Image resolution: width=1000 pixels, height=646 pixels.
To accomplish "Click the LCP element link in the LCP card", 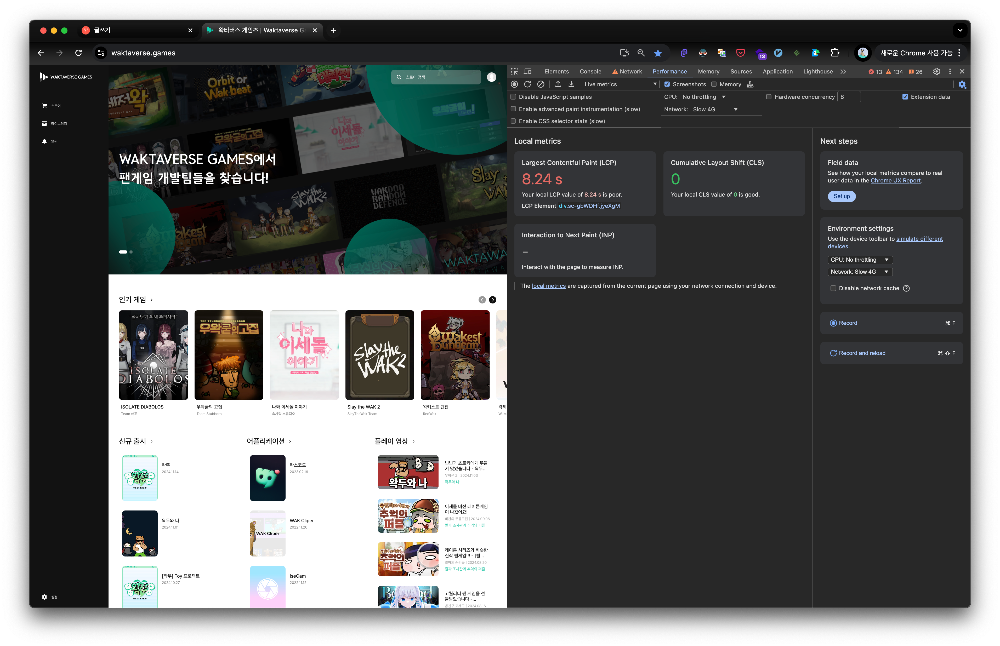I will [x=589, y=206].
